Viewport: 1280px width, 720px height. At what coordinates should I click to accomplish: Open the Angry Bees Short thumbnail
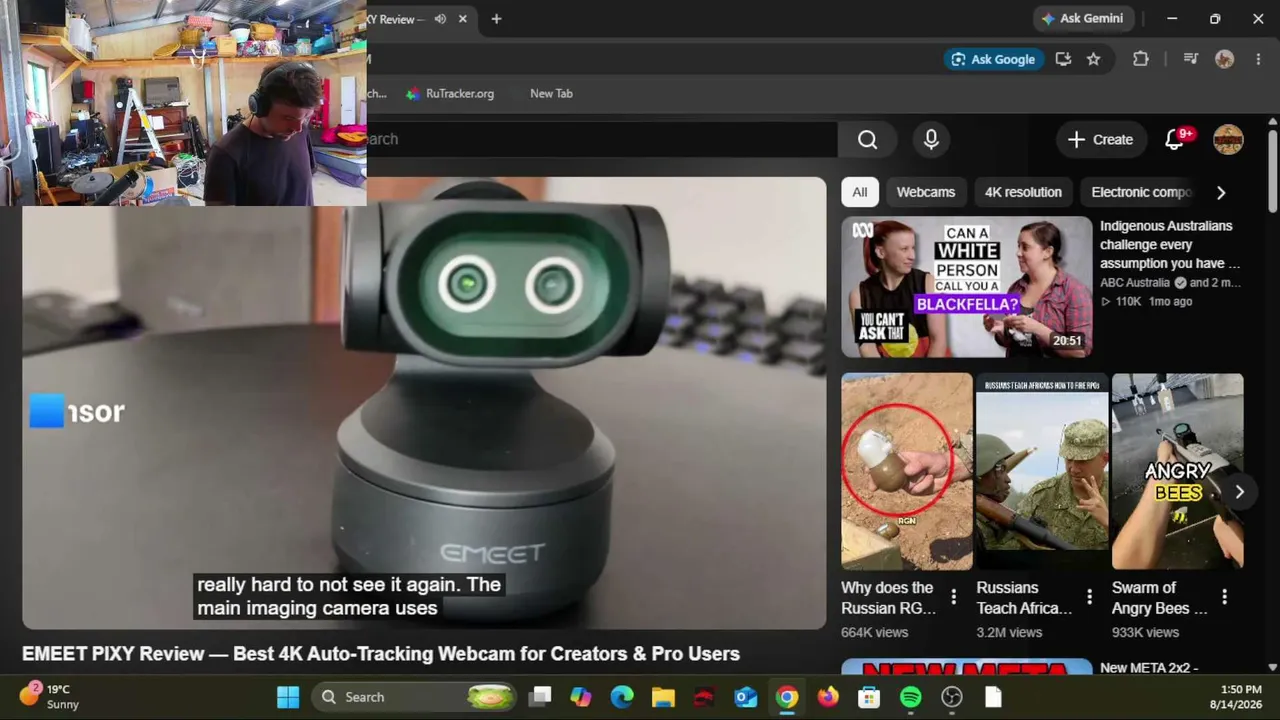[1177, 472]
